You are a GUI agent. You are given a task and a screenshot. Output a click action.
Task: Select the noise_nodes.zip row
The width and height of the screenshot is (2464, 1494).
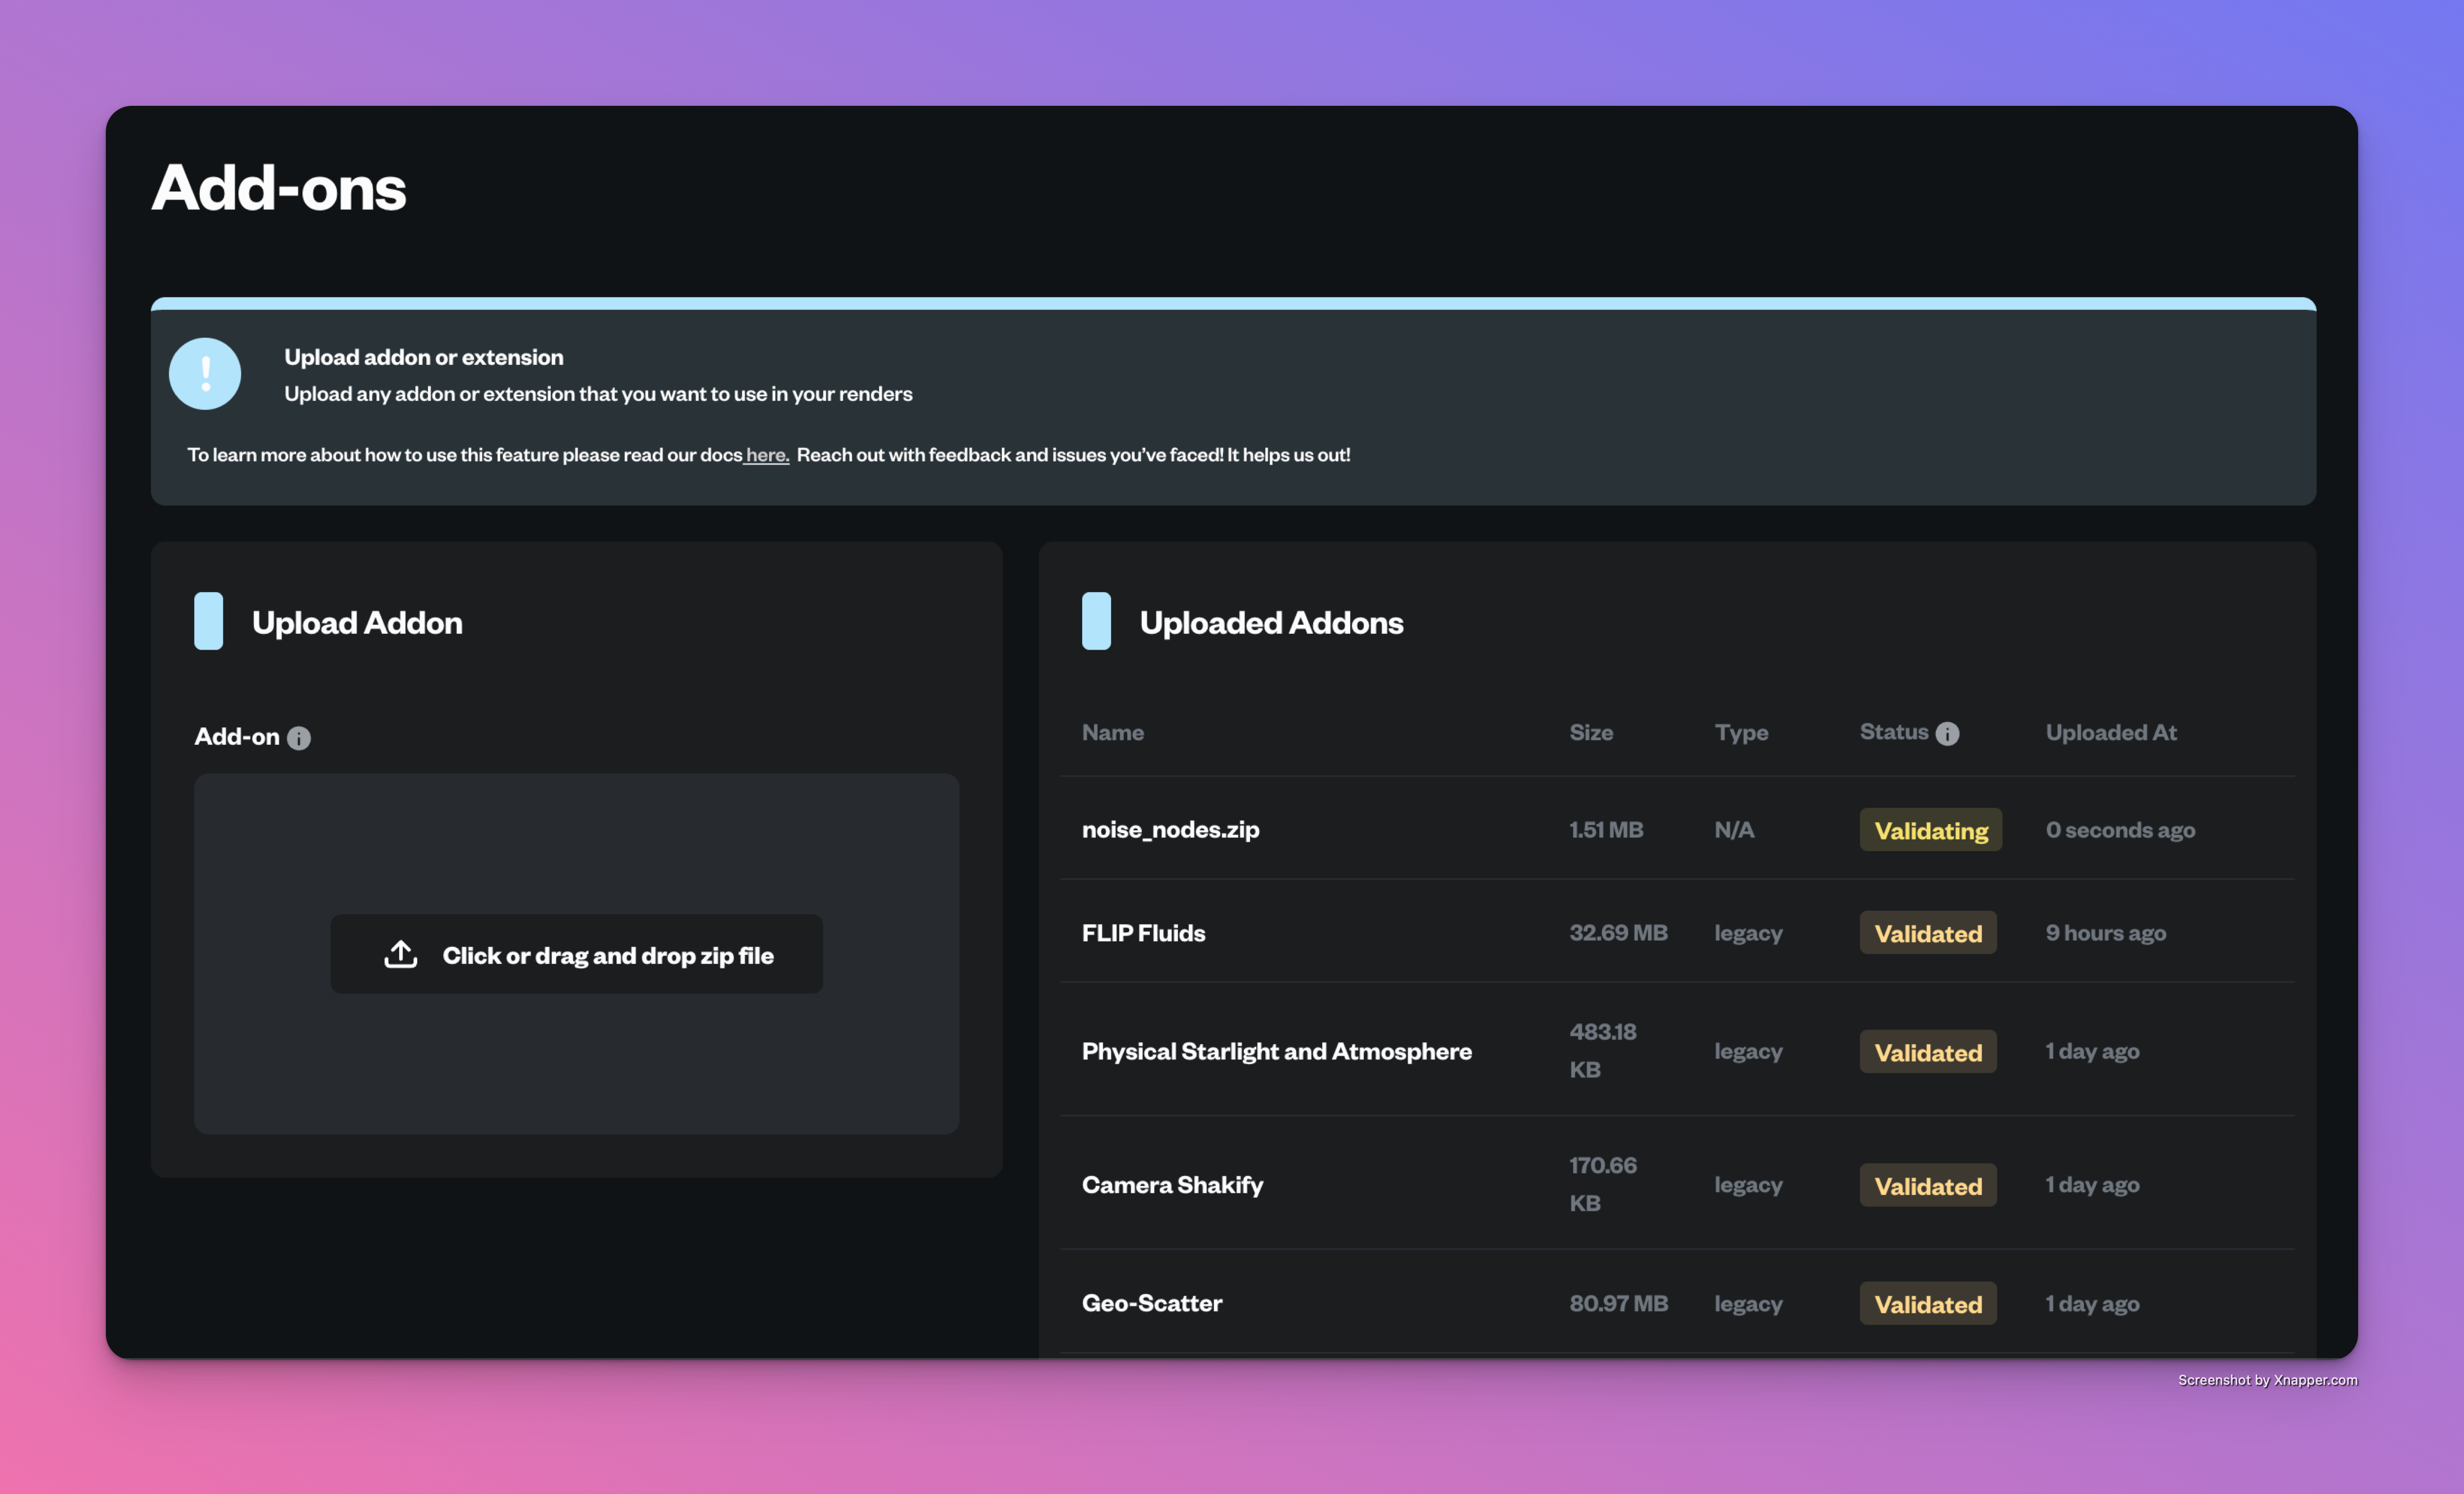[1170, 830]
